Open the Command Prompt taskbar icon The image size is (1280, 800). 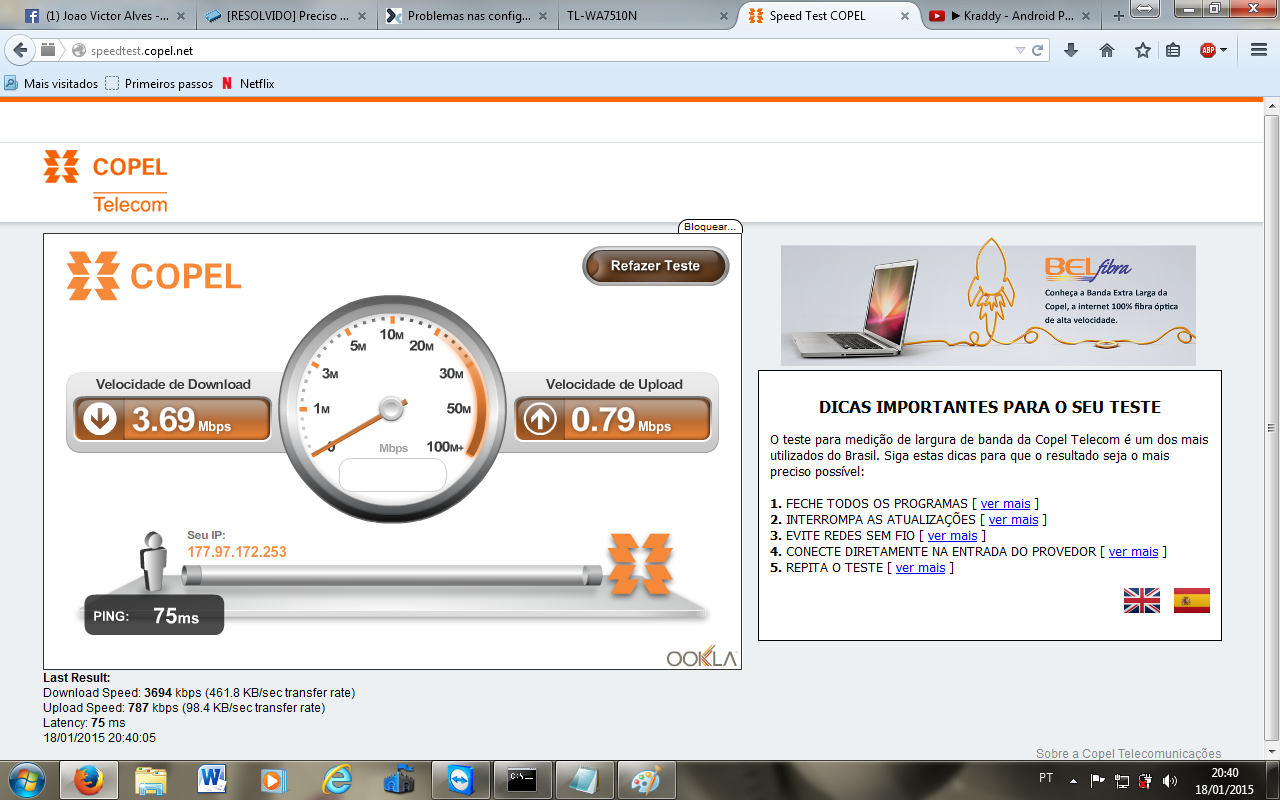pyautogui.click(x=523, y=780)
